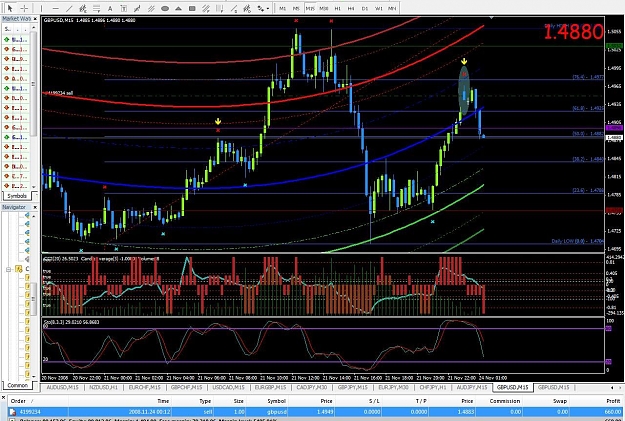Image resolution: width=625 pixels, height=421 pixels.
Task: Open the GBPCHF,M15 chart tab
Action: tap(186, 387)
